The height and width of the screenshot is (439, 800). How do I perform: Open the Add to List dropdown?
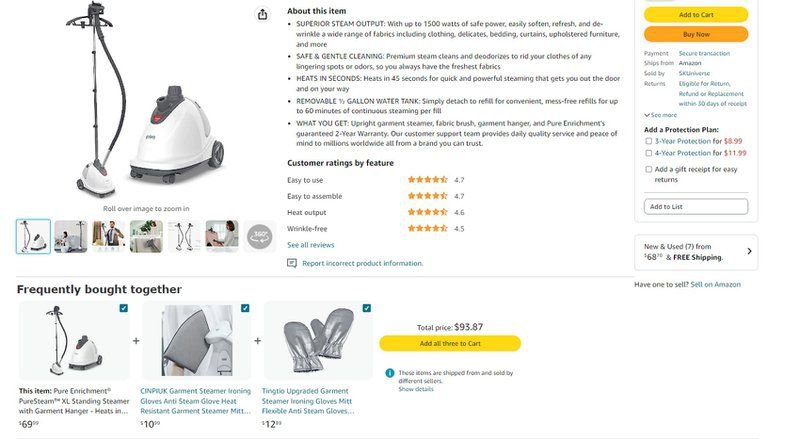click(696, 206)
